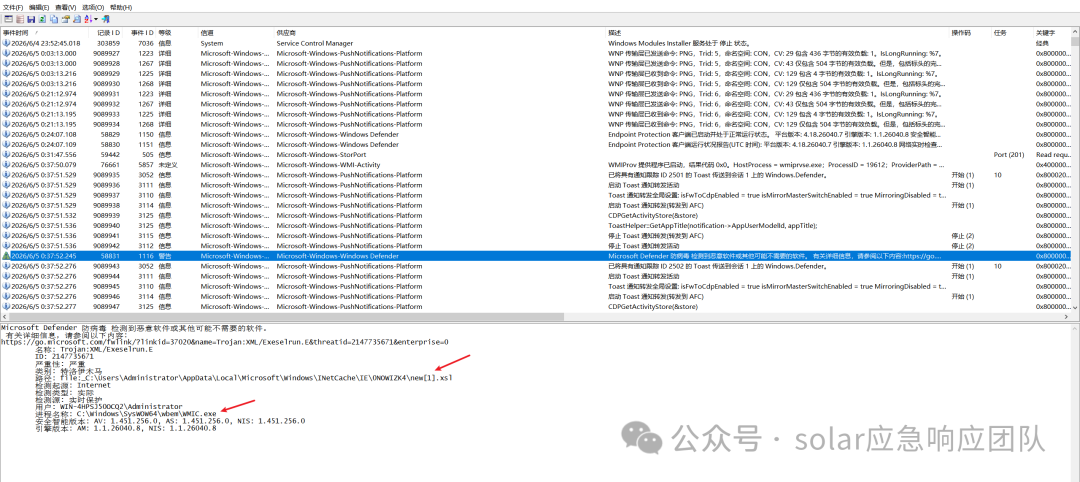This screenshot has height=482, width=1080.
Task: Sort by the 供应商 column header
Action: (440, 32)
